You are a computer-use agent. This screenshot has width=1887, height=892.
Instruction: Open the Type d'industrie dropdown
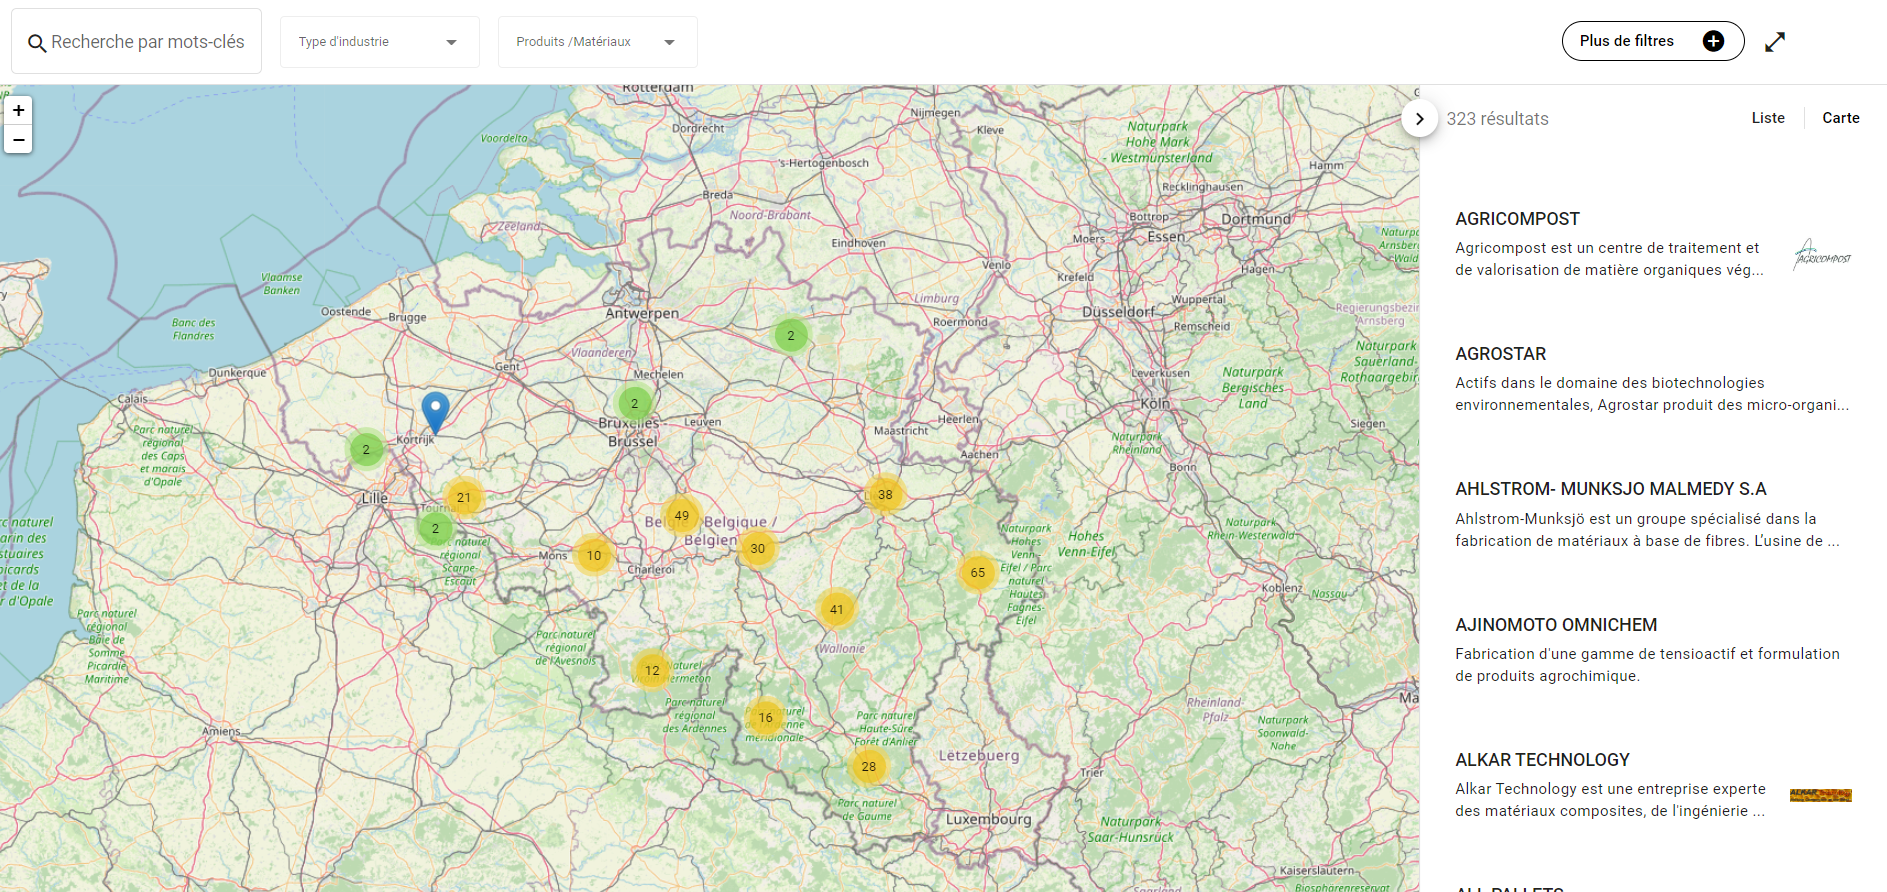[x=380, y=42]
